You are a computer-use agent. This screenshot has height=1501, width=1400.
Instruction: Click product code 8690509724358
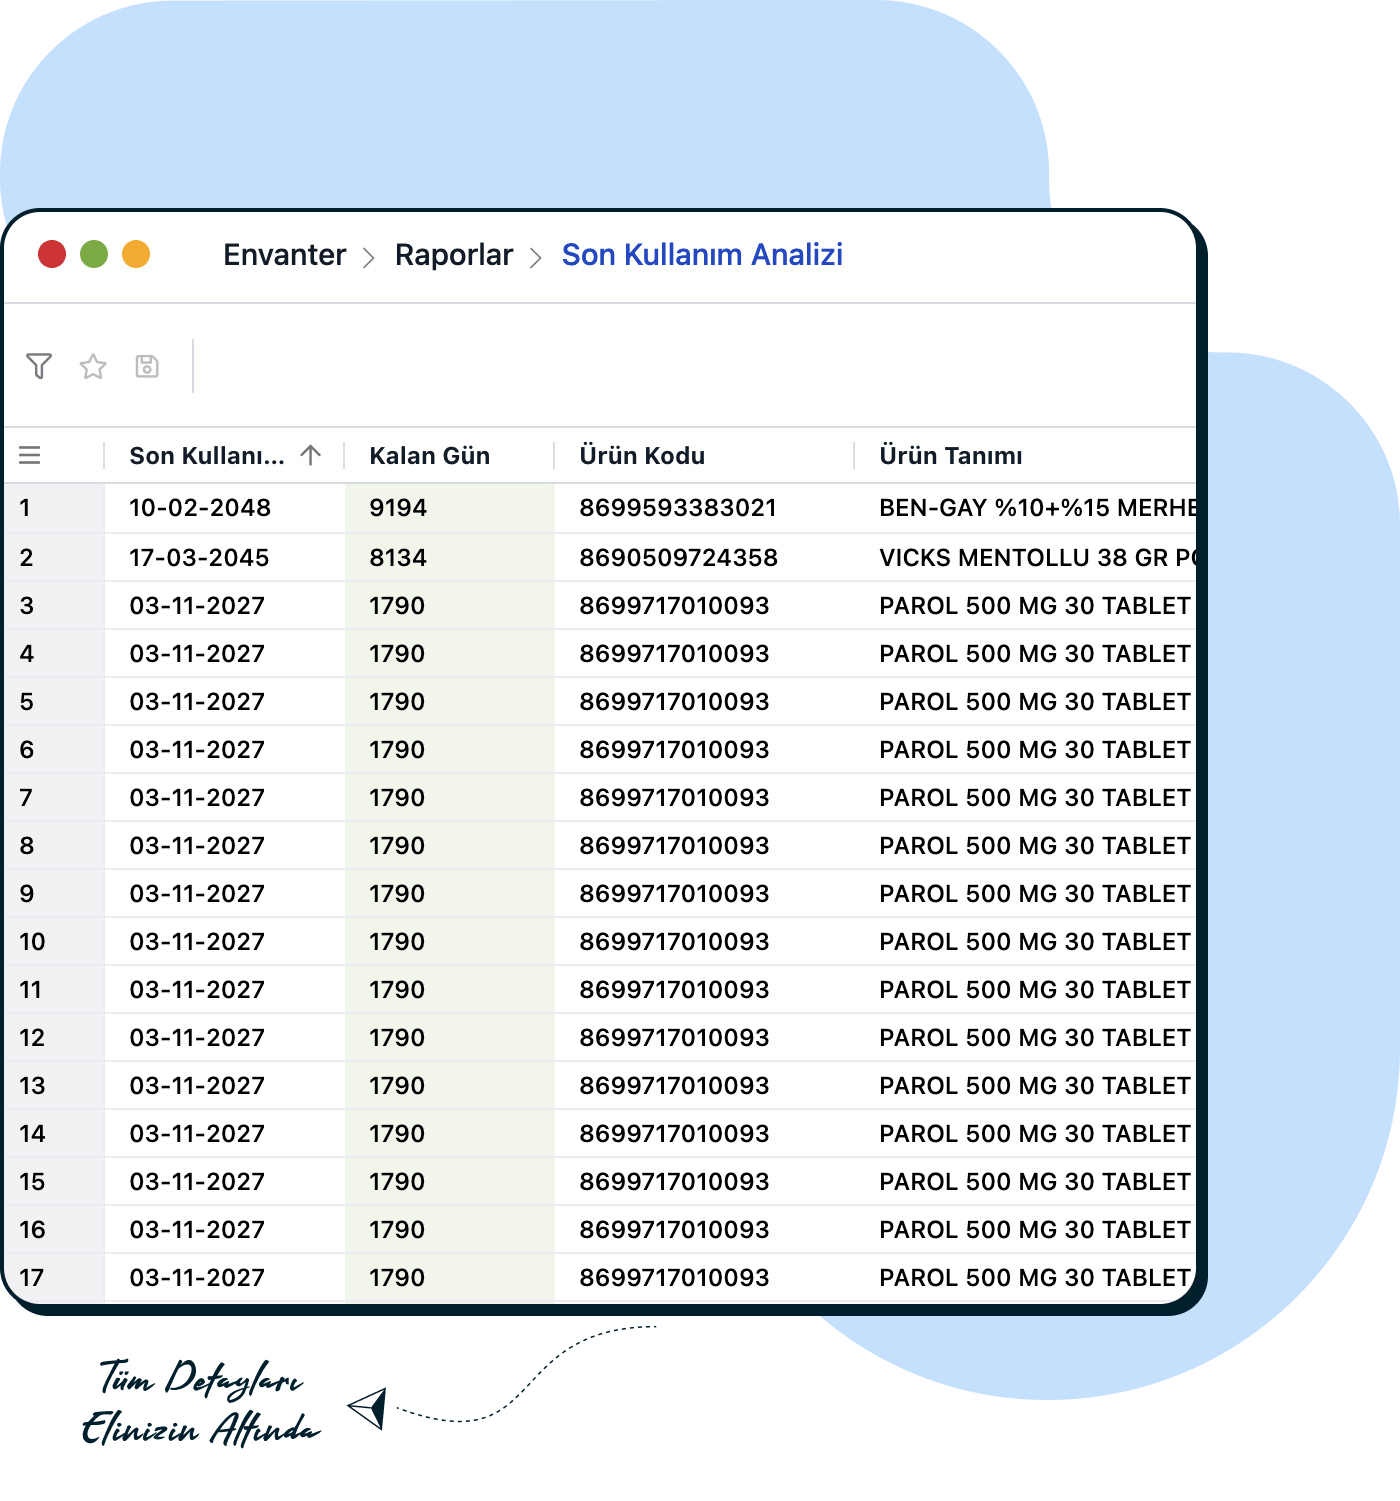click(678, 558)
